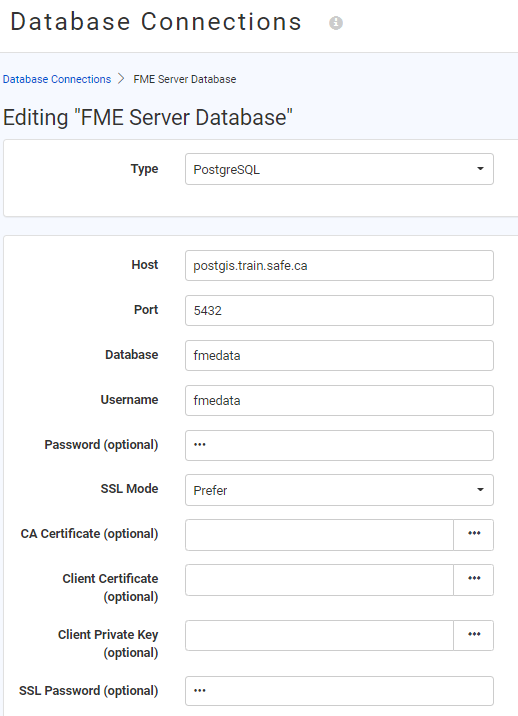Click the Host field with postgis.train.safe.ca
This screenshot has width=518, height=716.
(339, 265)
